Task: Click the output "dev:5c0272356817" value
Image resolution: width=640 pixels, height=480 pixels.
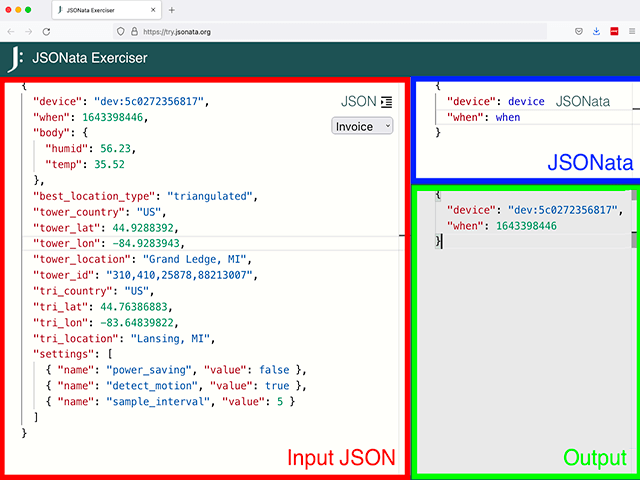Action: coord(562,210)
